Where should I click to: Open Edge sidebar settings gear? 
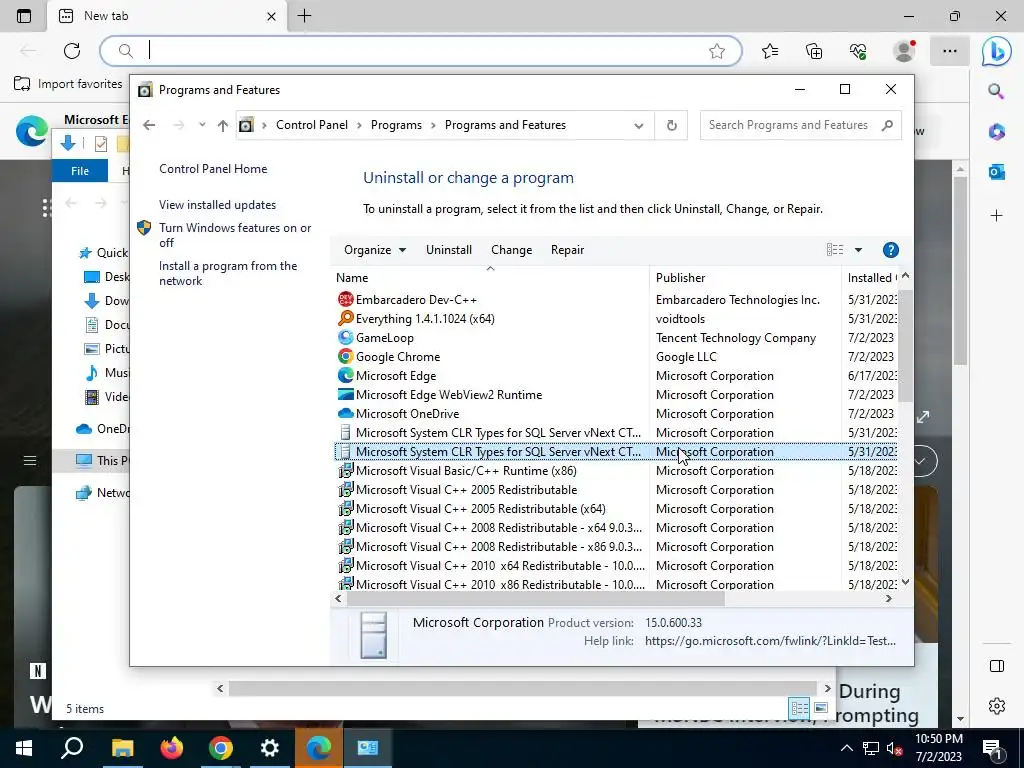[997, 706]
